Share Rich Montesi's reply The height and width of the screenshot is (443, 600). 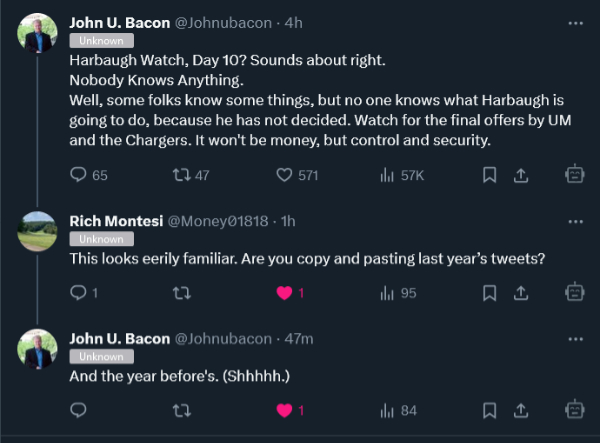[x=520, y=293]
